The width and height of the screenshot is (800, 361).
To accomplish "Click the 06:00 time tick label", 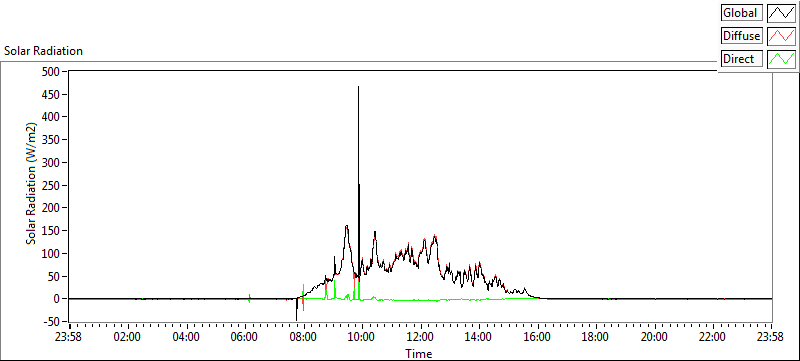I will click(245, 337).
